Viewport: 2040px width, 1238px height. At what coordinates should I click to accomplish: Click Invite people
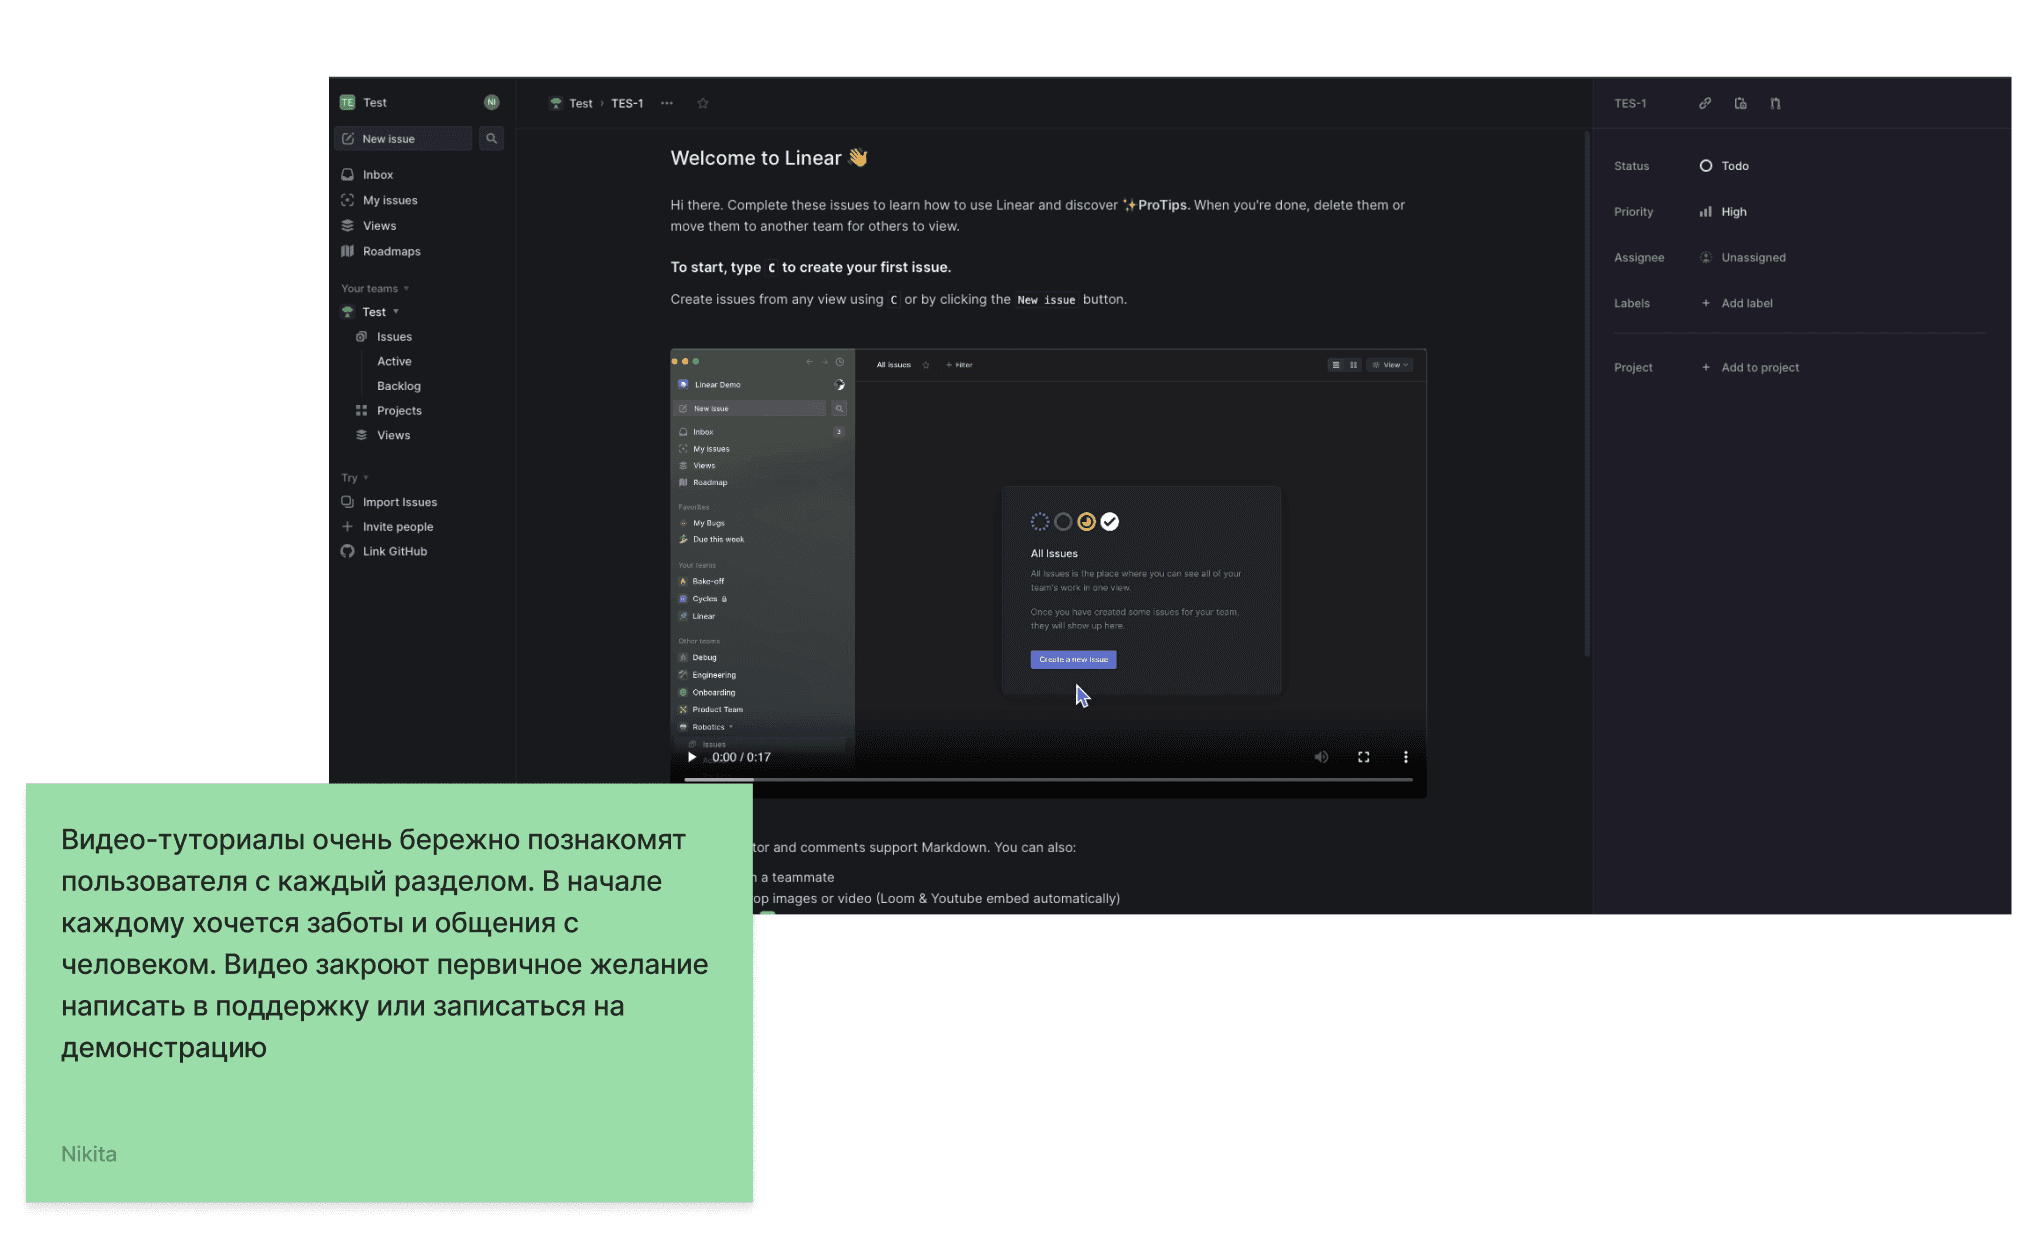[x=398, y=527]
